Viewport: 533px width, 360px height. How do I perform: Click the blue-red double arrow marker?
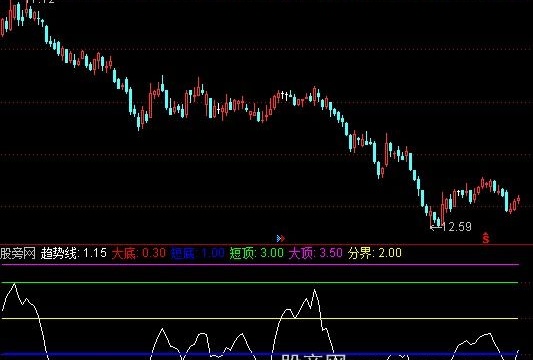coord(281,238)
